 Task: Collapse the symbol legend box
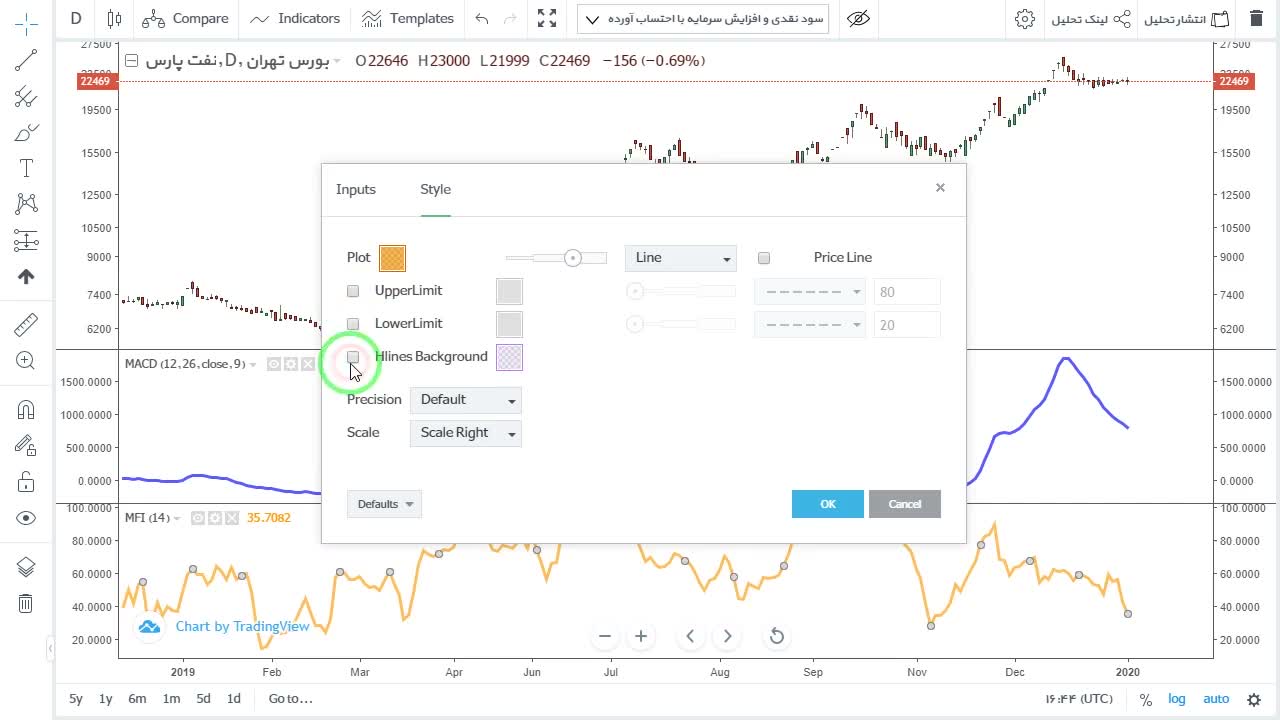pos(131,61)
